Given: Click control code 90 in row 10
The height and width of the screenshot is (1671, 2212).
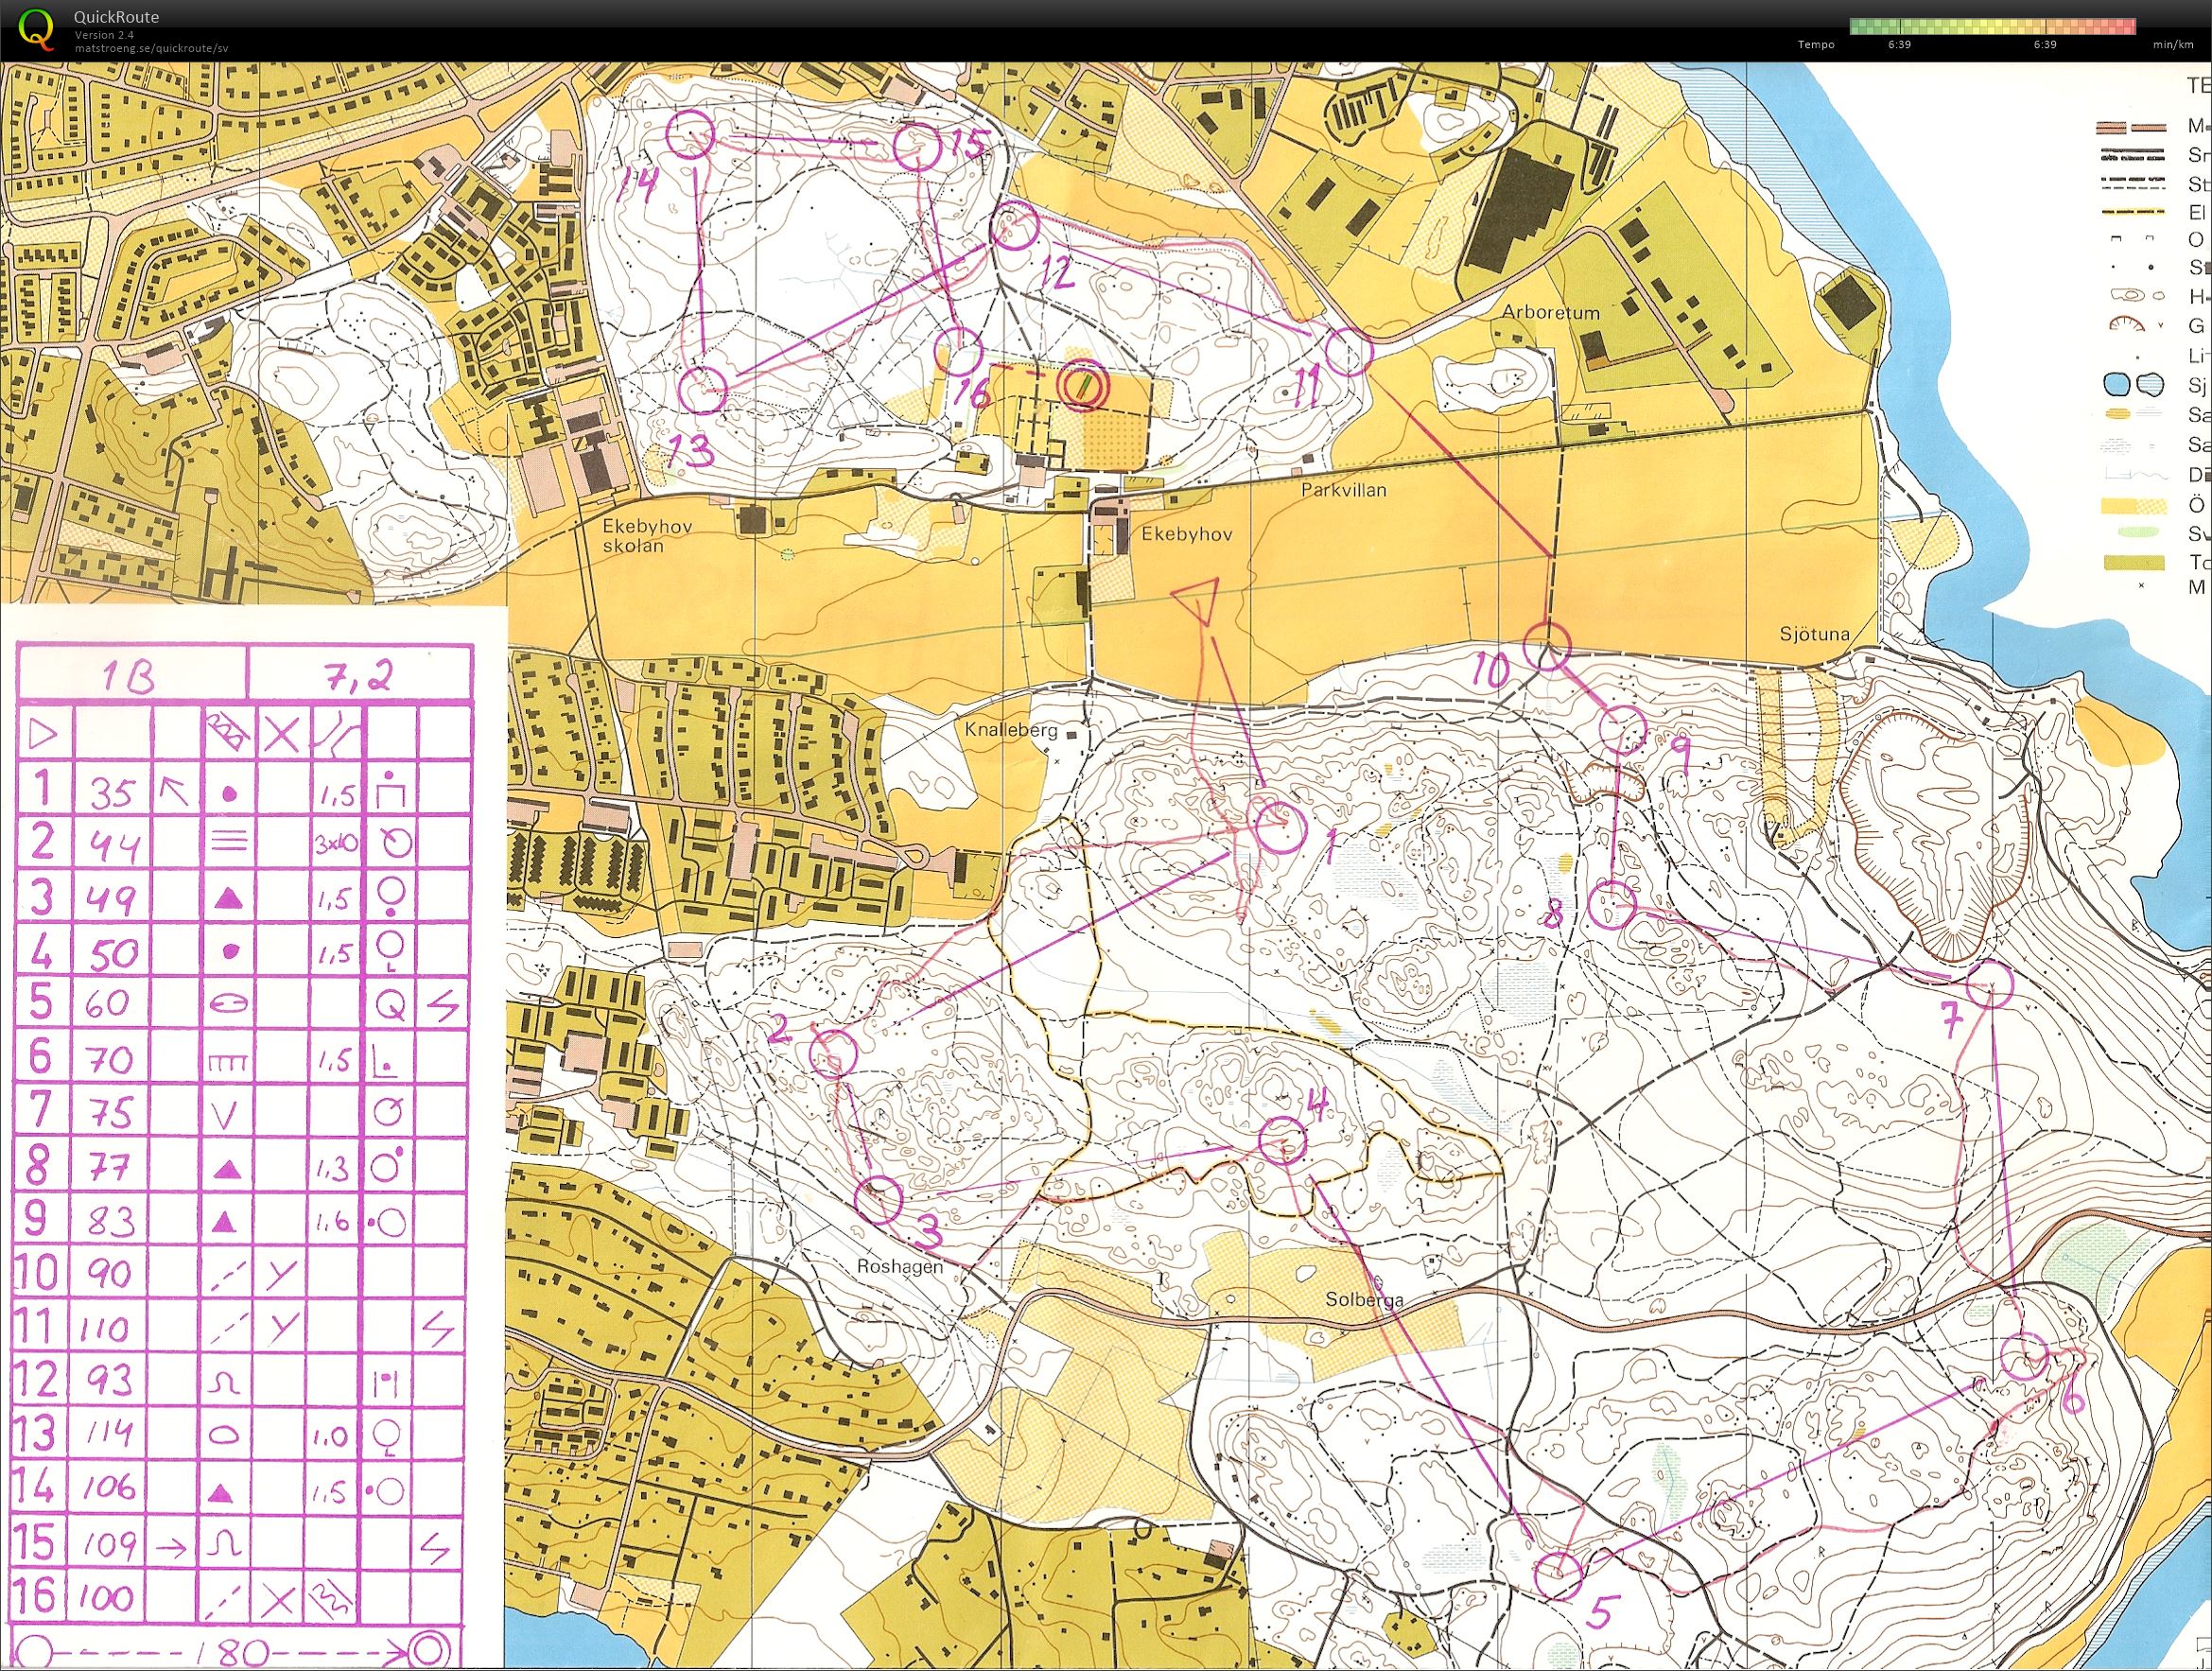Looking at the screenshot, I should point(108,1274).
